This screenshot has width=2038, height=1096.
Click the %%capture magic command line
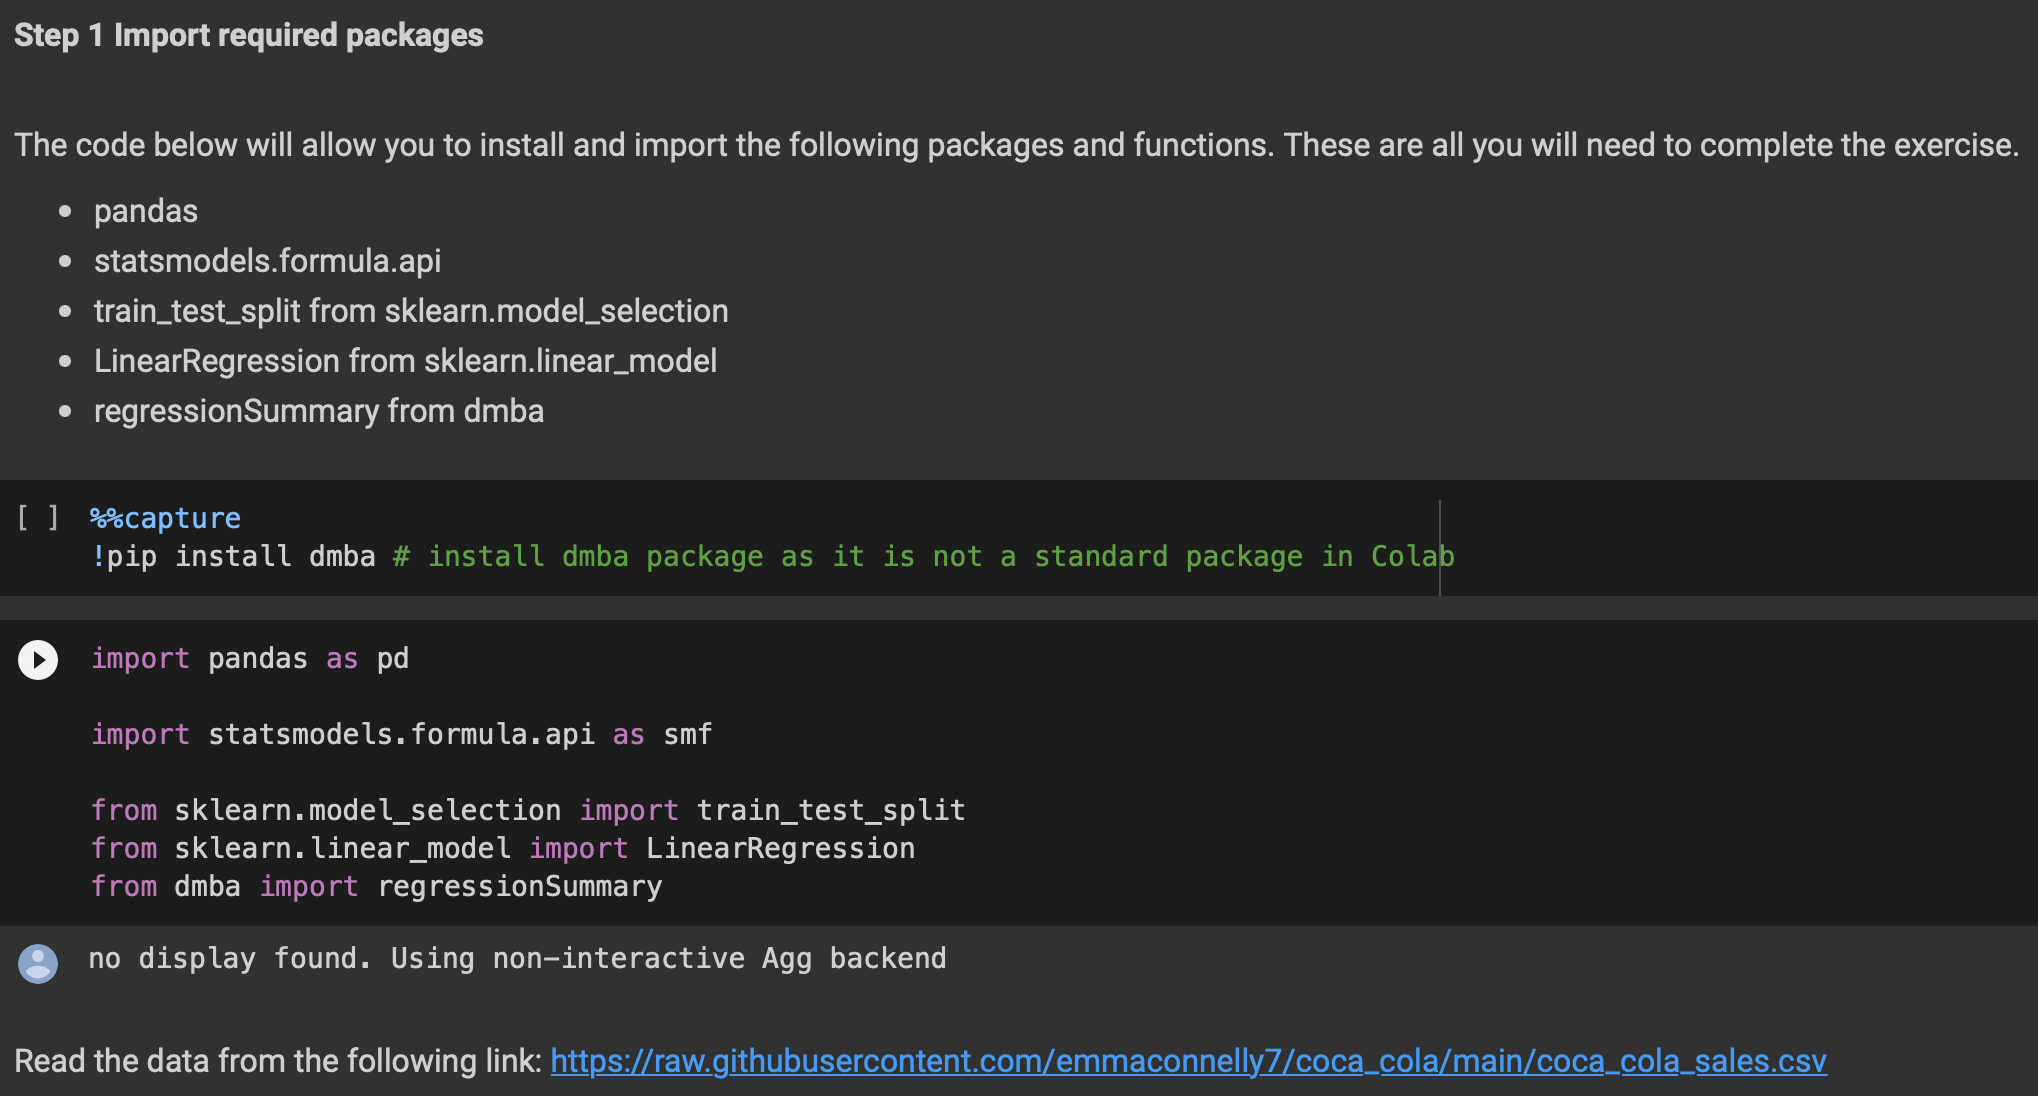pos(165,518)
